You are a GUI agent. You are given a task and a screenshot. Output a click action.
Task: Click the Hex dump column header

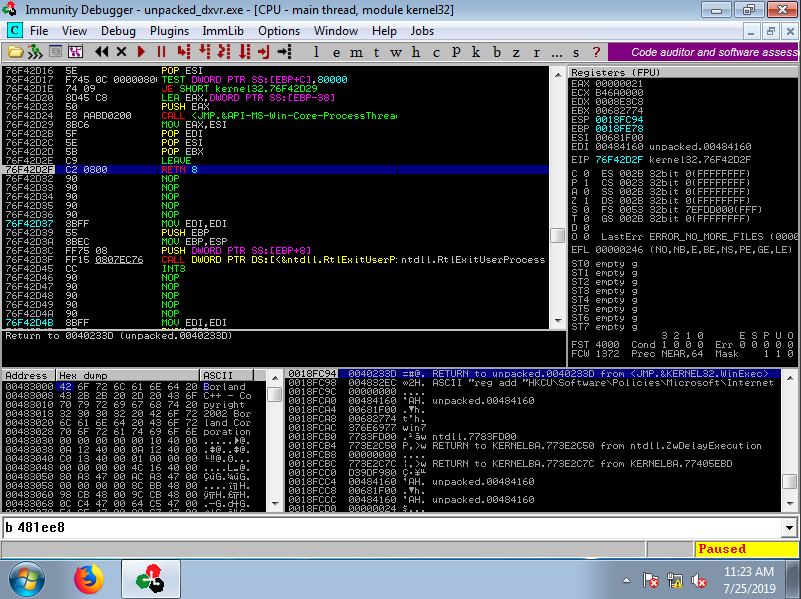127,375
